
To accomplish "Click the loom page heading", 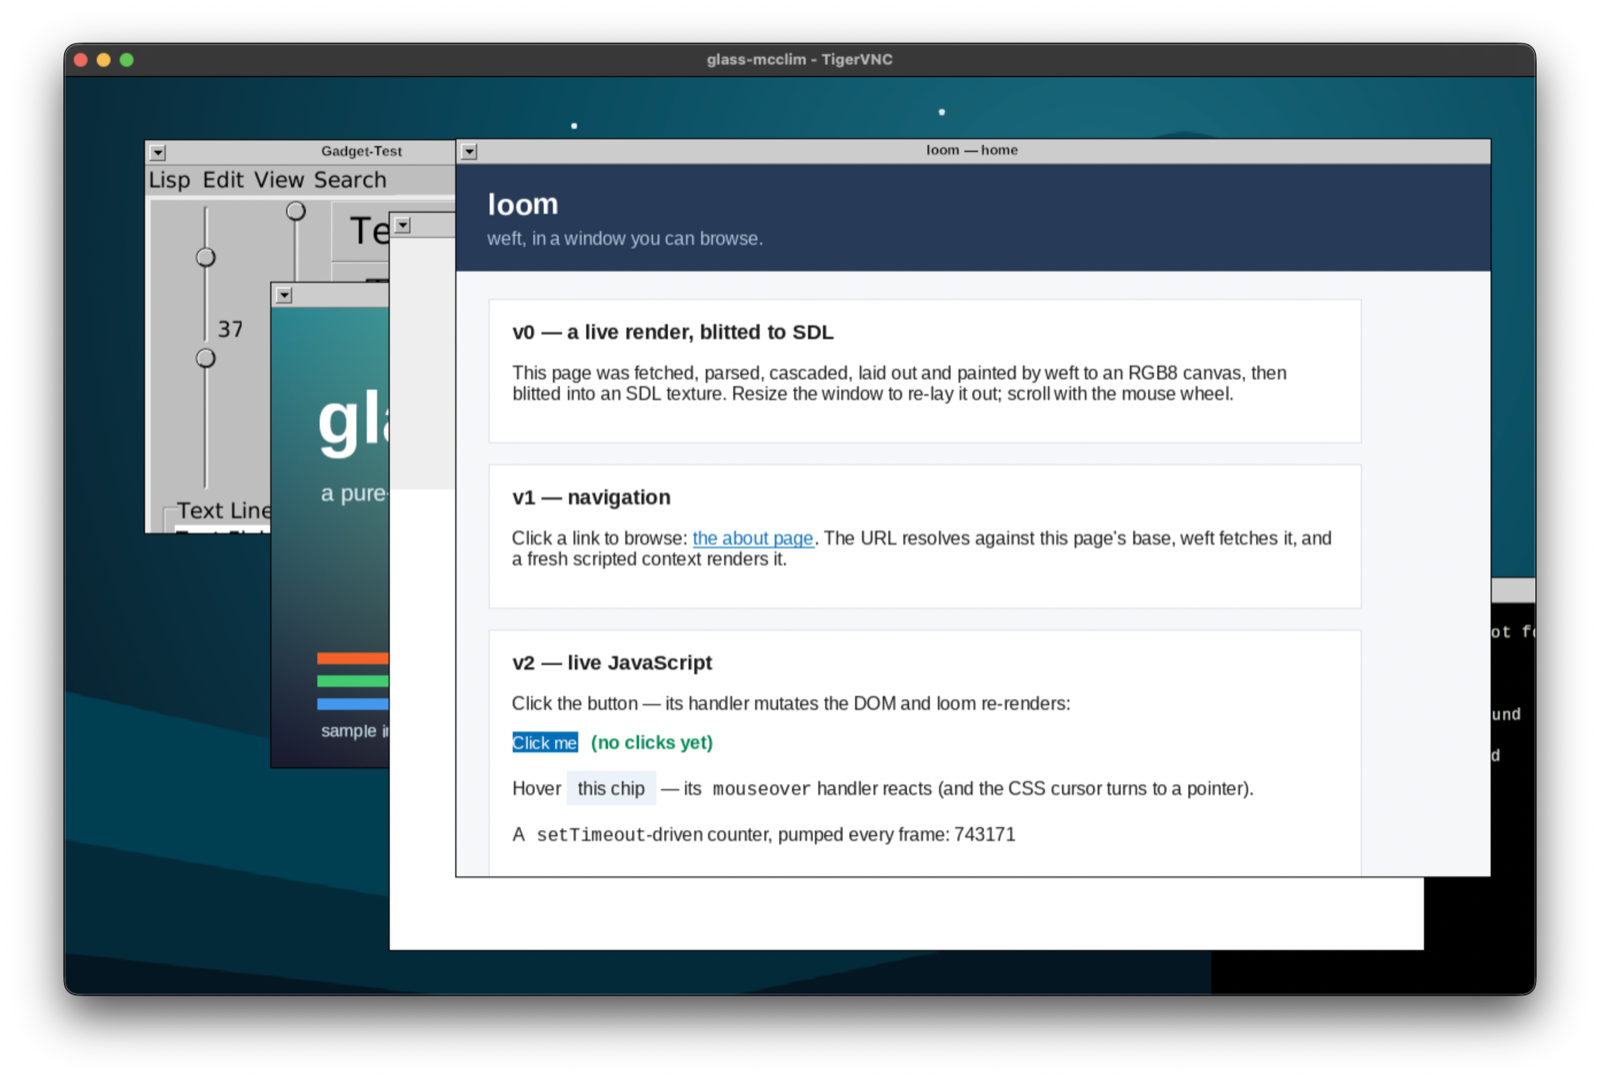I will coord(523,204).
